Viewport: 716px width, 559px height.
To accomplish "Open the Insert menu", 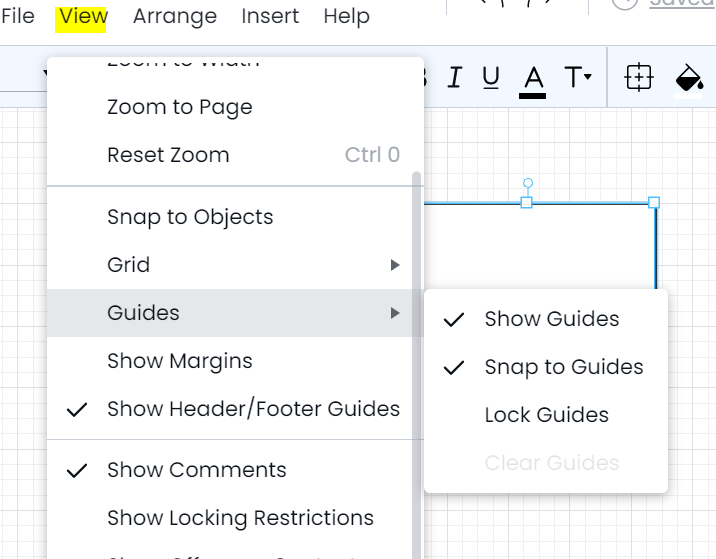I will tap(270, 16).
